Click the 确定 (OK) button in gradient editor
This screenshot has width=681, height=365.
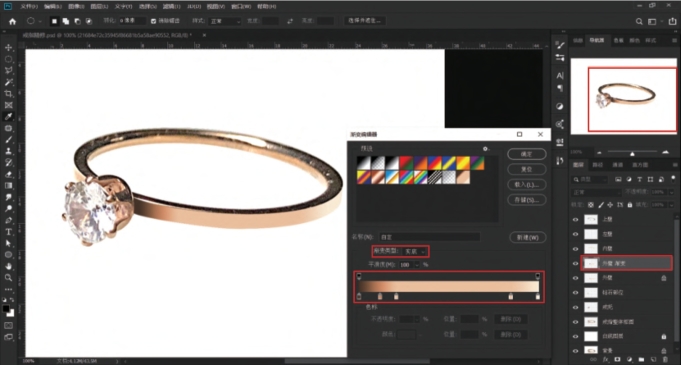[x=526, y=154]
